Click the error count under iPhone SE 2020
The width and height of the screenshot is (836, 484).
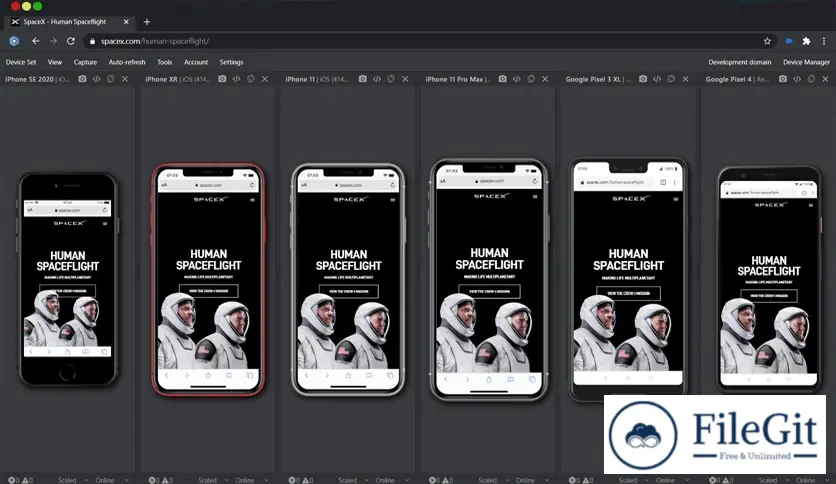(14, 480)
